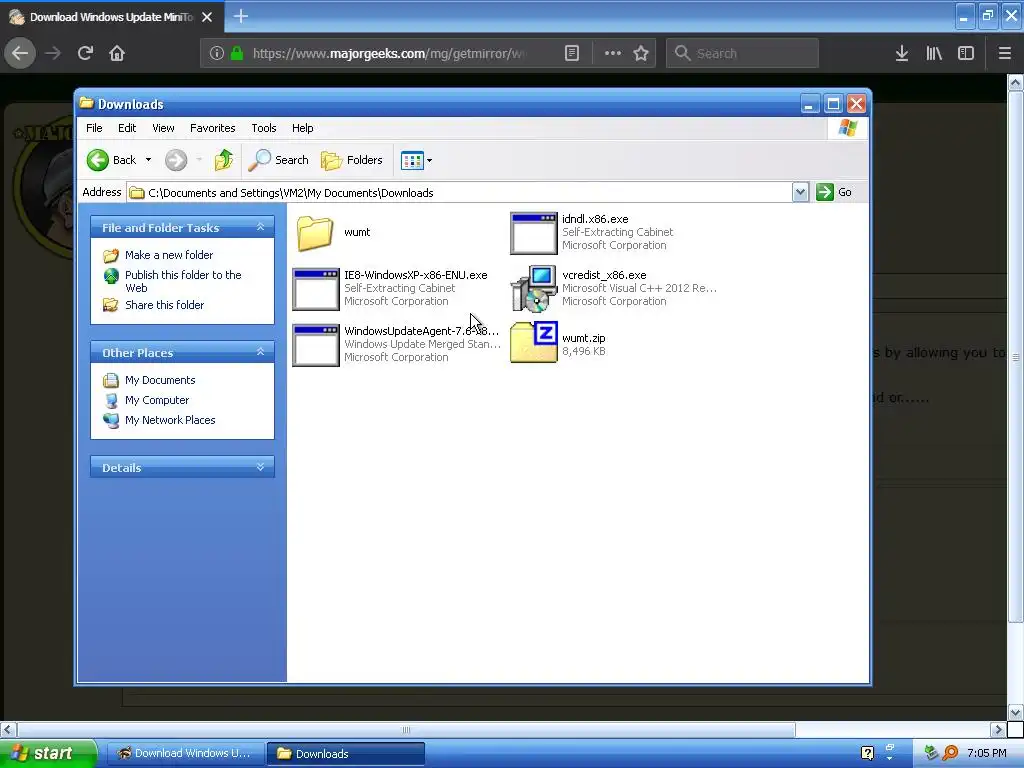Viewport: 1024px width, 768px height.
Task: Open the Tools menu in Downloads
Action: [264, 128]
